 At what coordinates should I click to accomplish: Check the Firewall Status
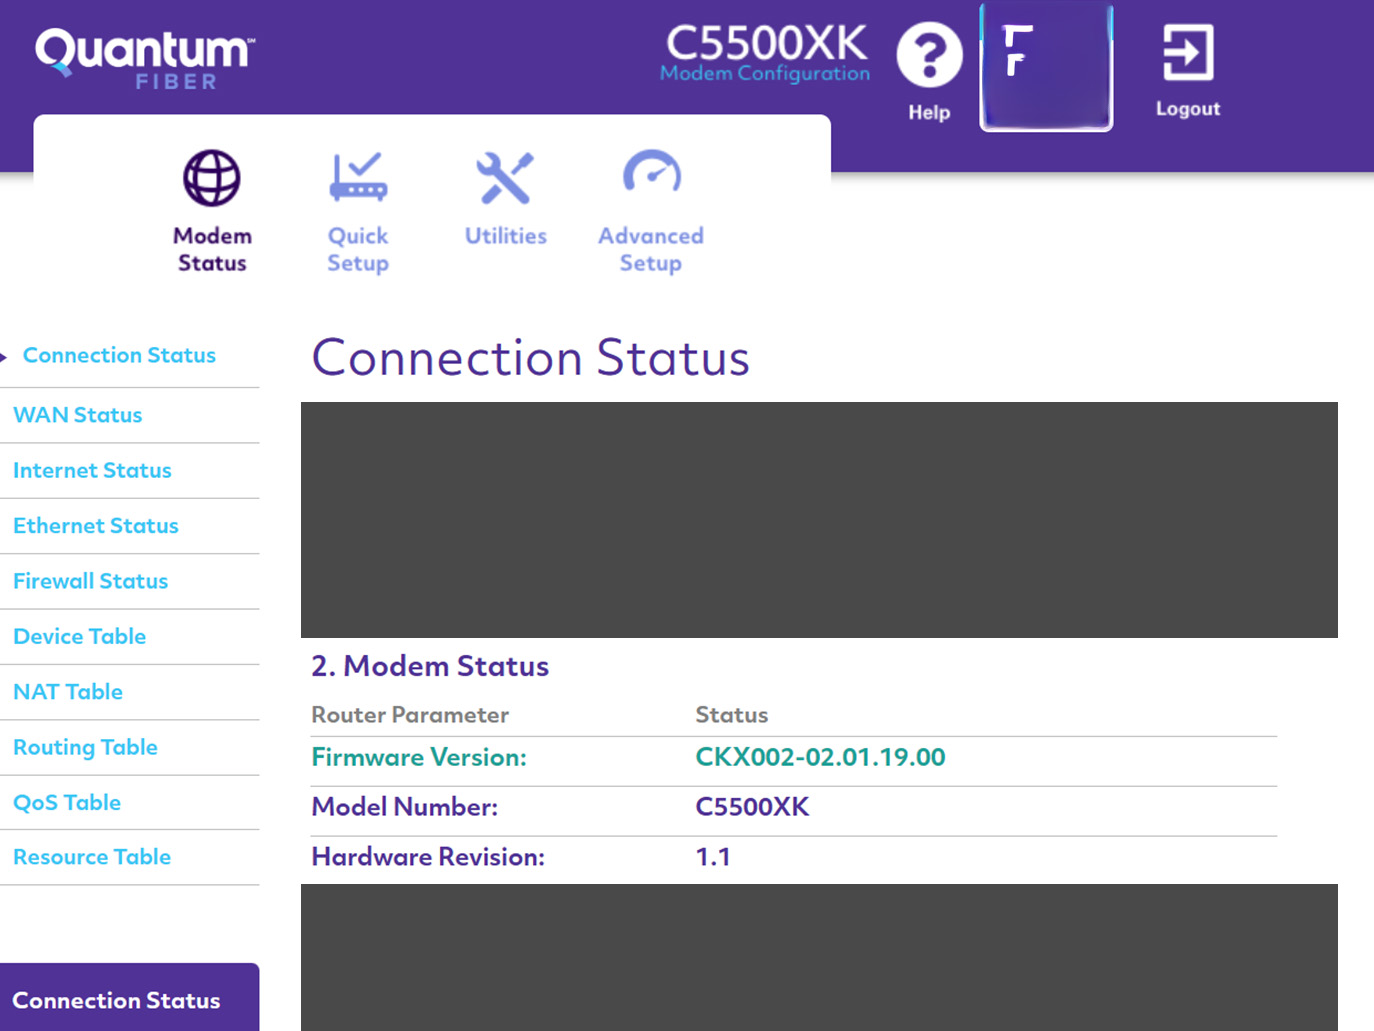pos(90,581)
